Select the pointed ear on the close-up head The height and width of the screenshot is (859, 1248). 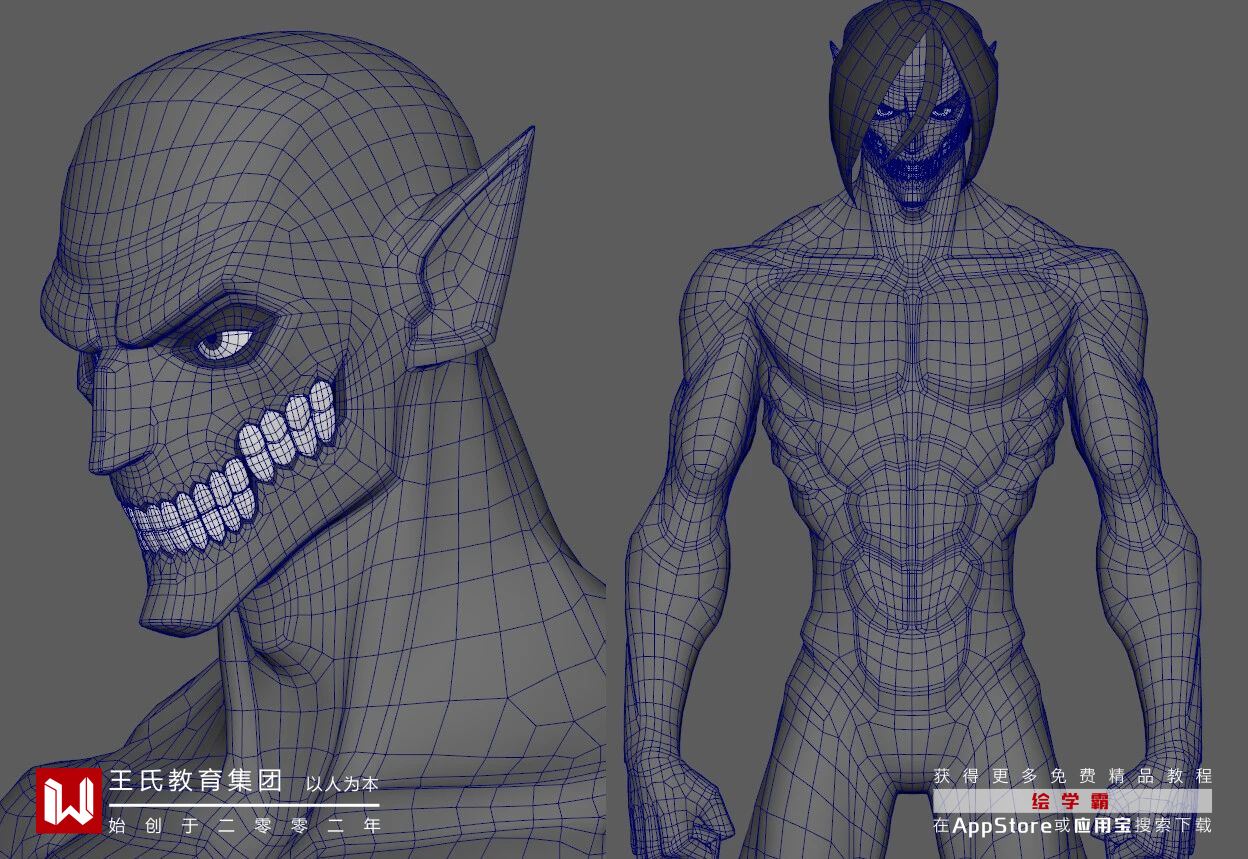(x=470, y=250)
